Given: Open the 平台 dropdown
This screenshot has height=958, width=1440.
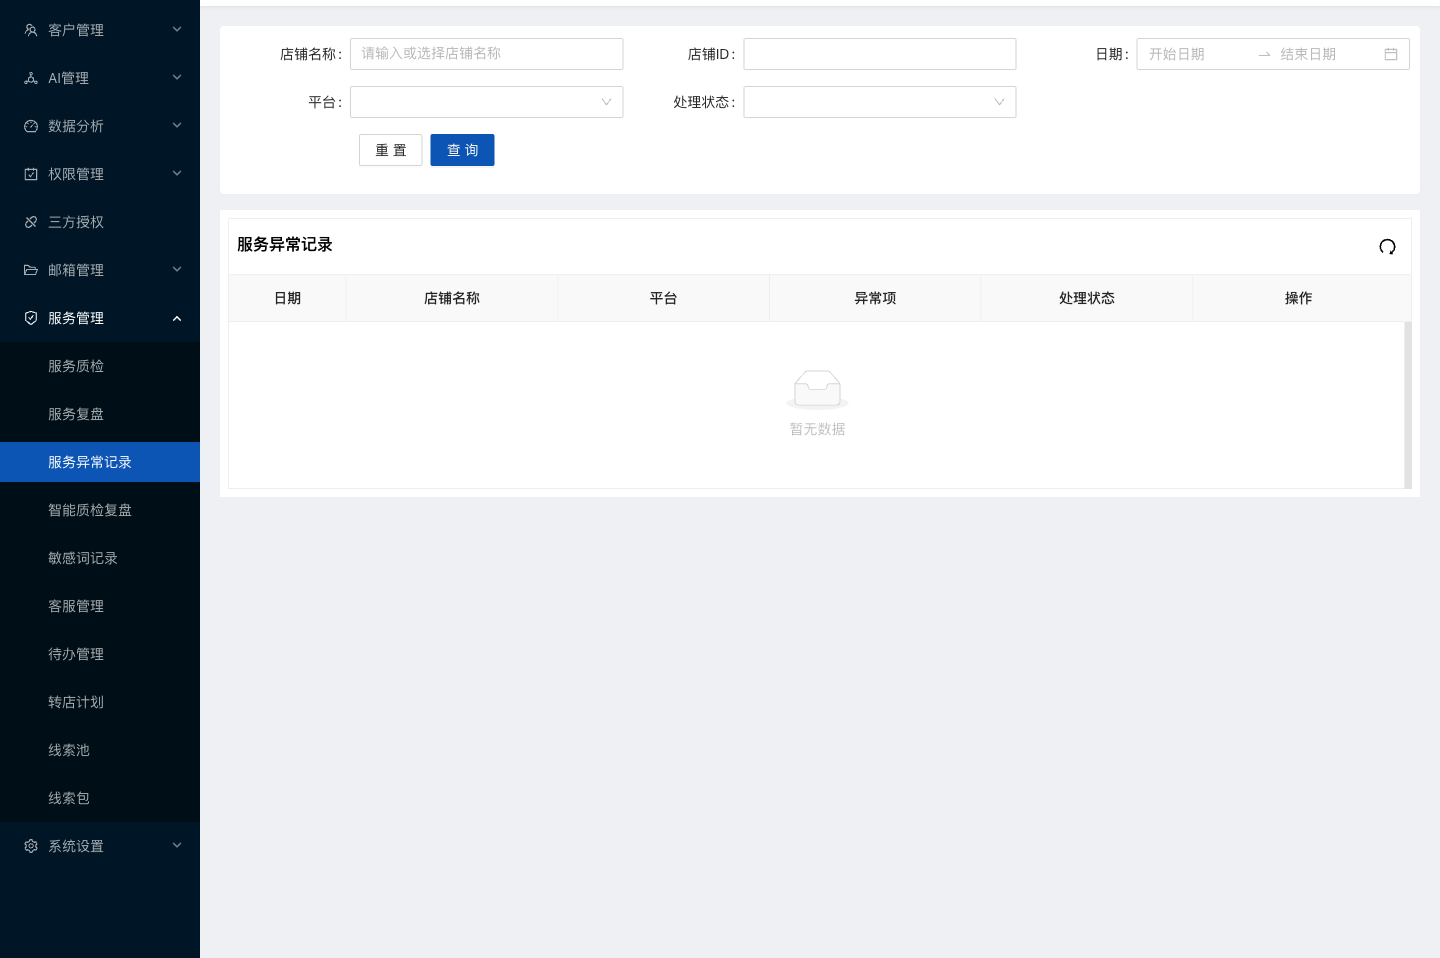Looking at the screenshot, I should click(x=487, y=102).
